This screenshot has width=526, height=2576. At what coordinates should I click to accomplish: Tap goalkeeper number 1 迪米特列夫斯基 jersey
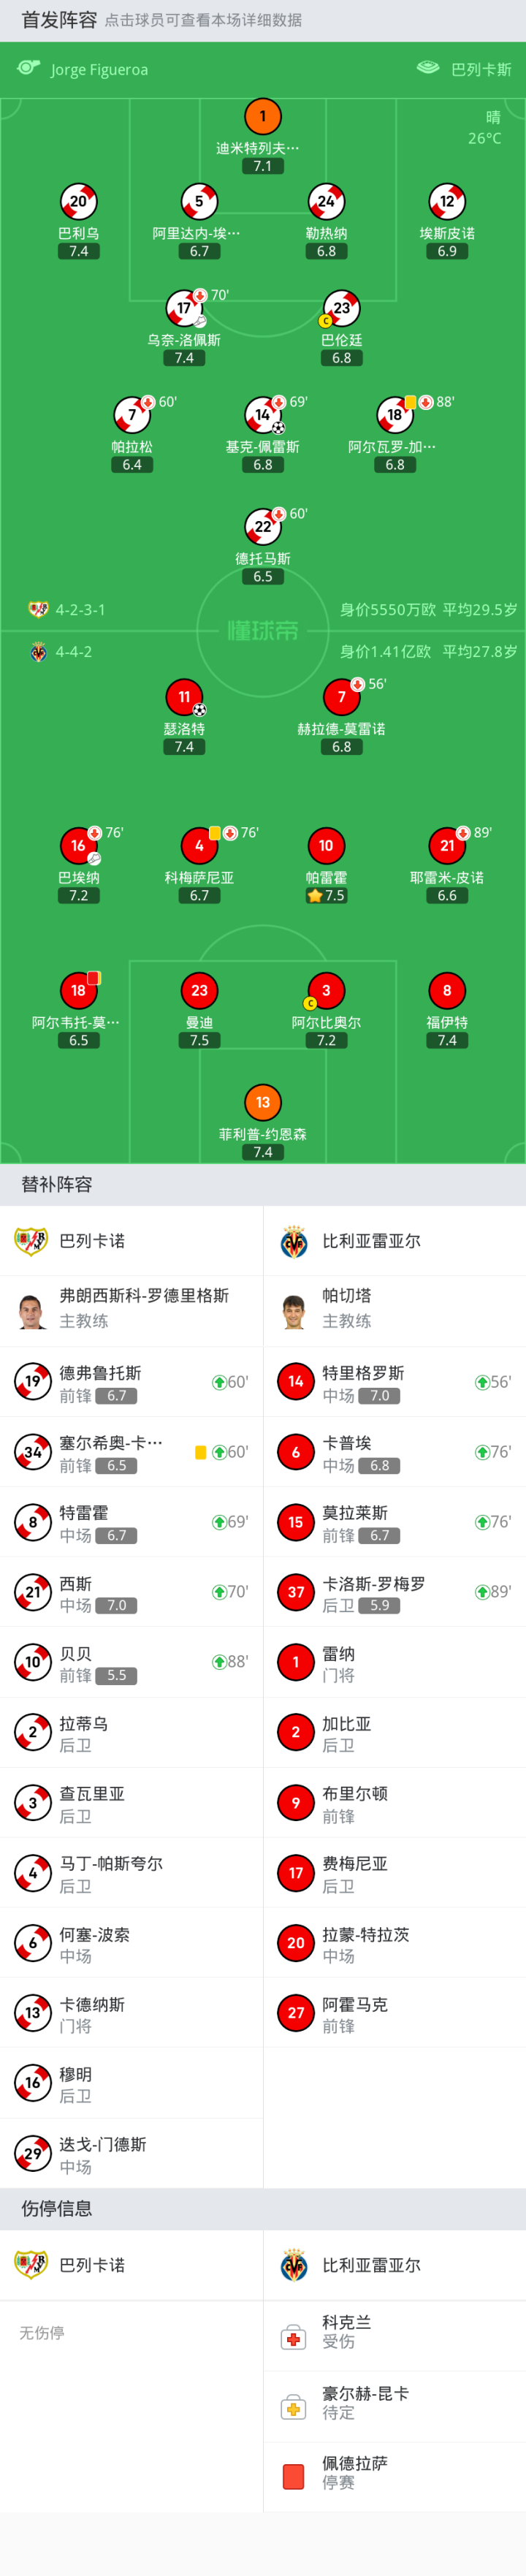tap(263, 117)
